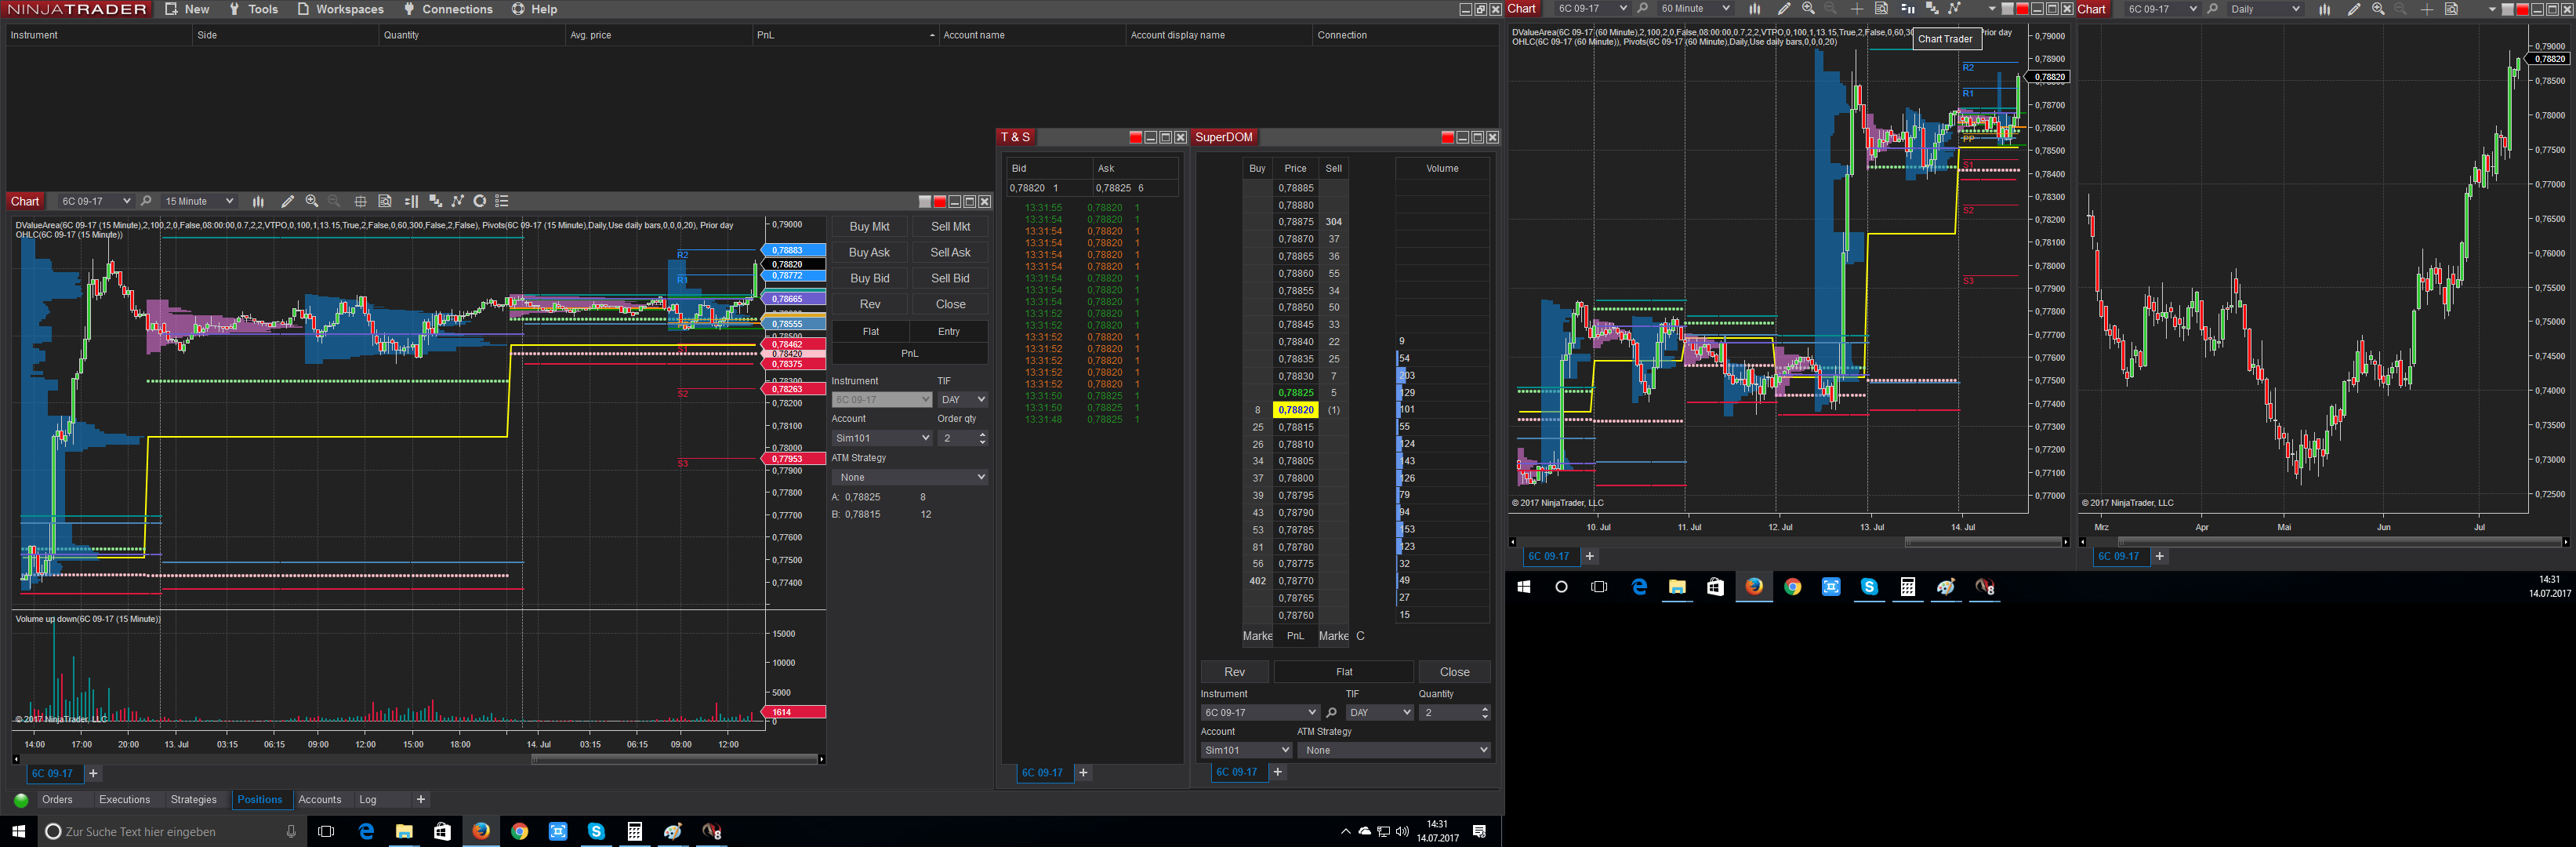Open strategies on 15 Minute chart

pos(458,201)
